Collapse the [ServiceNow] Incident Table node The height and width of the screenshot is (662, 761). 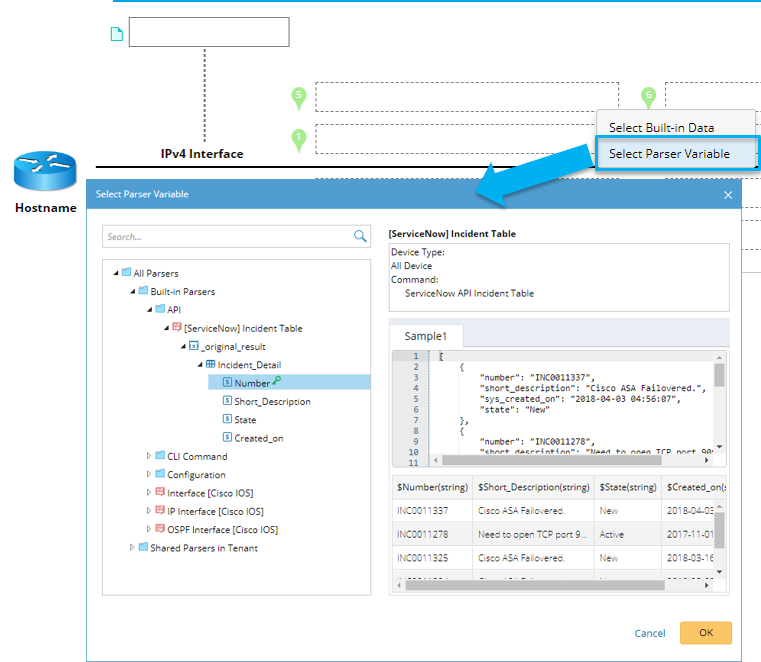(166, 328)
